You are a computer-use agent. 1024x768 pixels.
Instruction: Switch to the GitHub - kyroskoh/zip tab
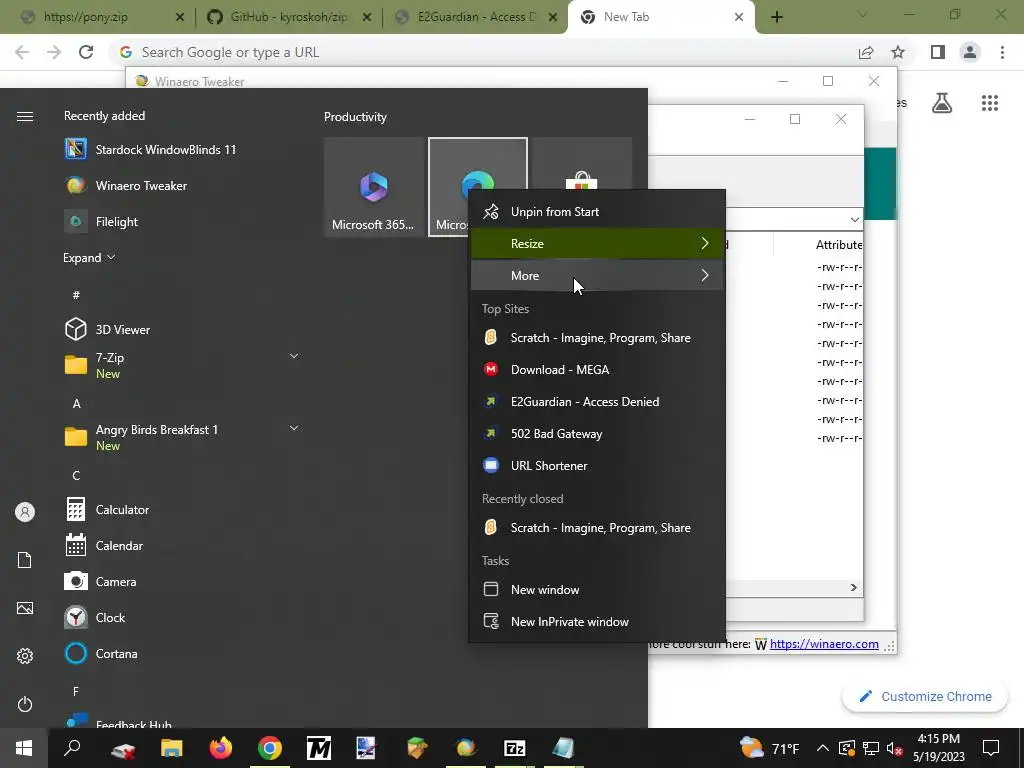(x=287, y=17)
